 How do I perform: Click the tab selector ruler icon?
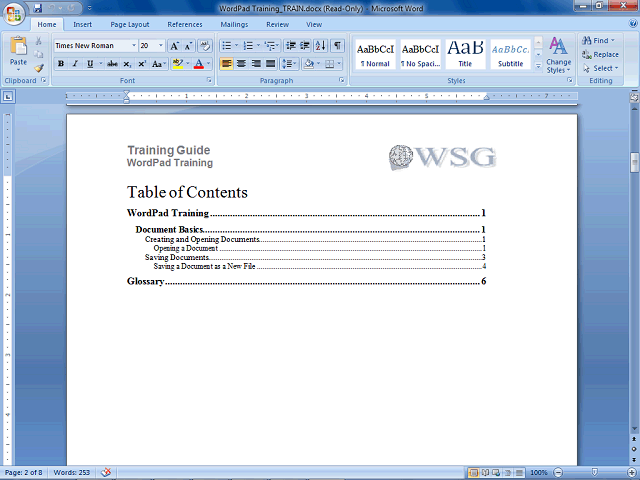[x=8, y=96]
